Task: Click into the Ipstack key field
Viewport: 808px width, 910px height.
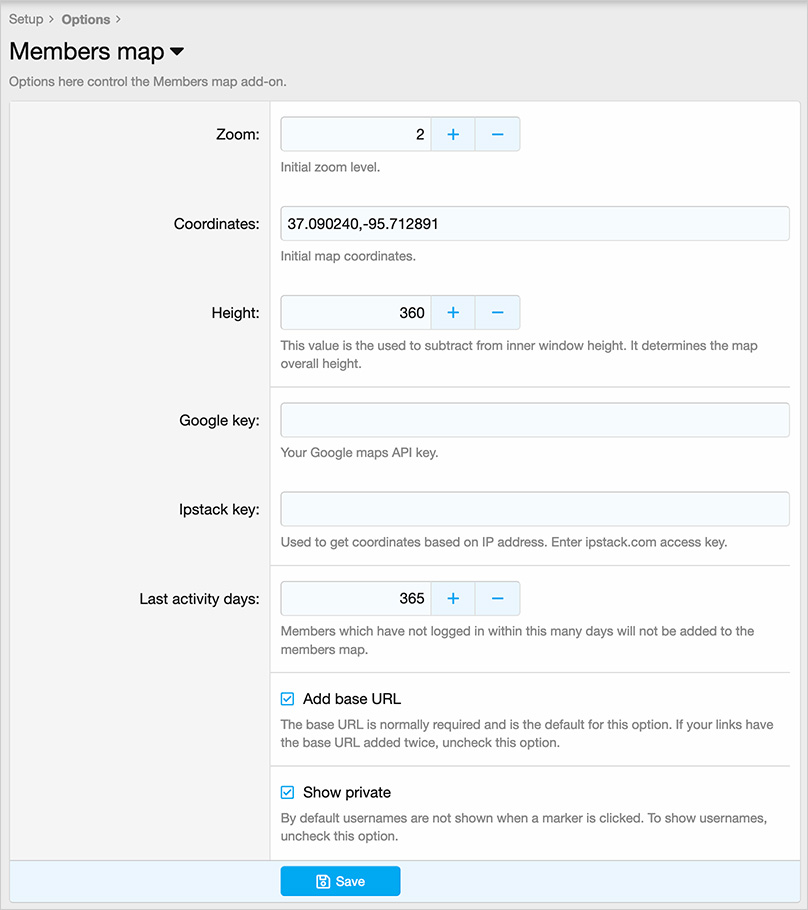Action: click(x=535, y=509)
